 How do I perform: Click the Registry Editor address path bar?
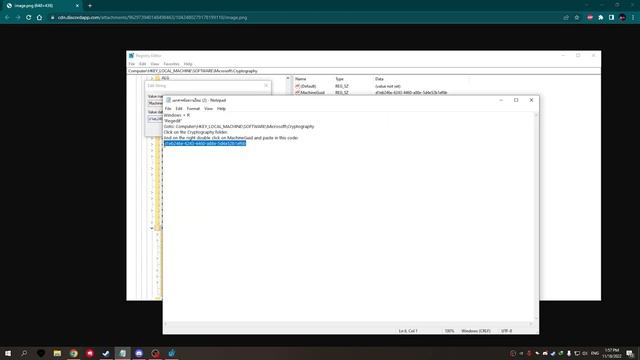(363, 71)
